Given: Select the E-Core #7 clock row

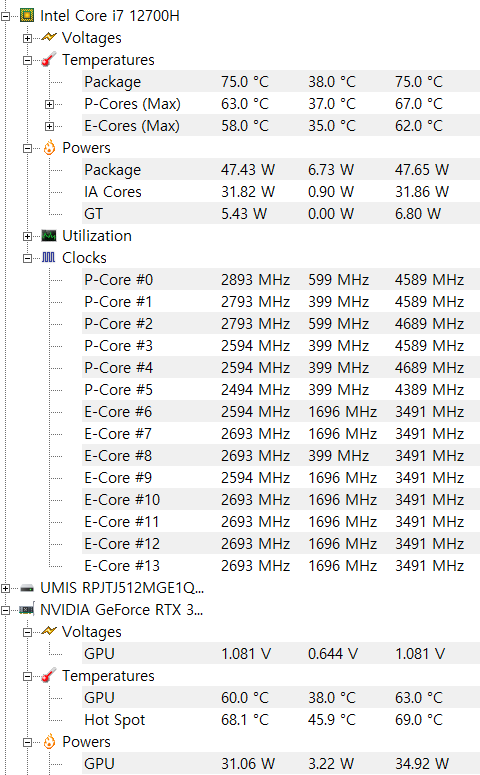Looking at the screenshot, I should pos(281,433).
